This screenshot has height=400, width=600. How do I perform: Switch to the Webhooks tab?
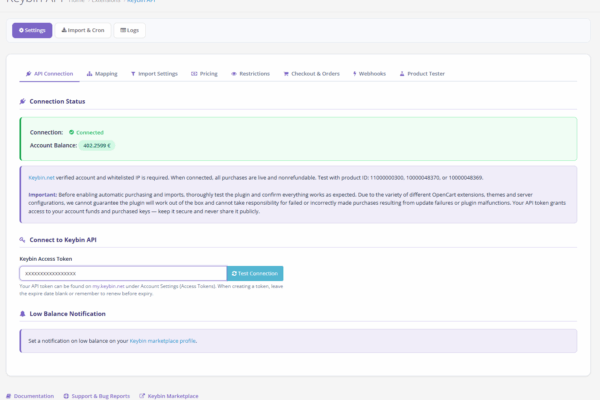pos(368,73)
